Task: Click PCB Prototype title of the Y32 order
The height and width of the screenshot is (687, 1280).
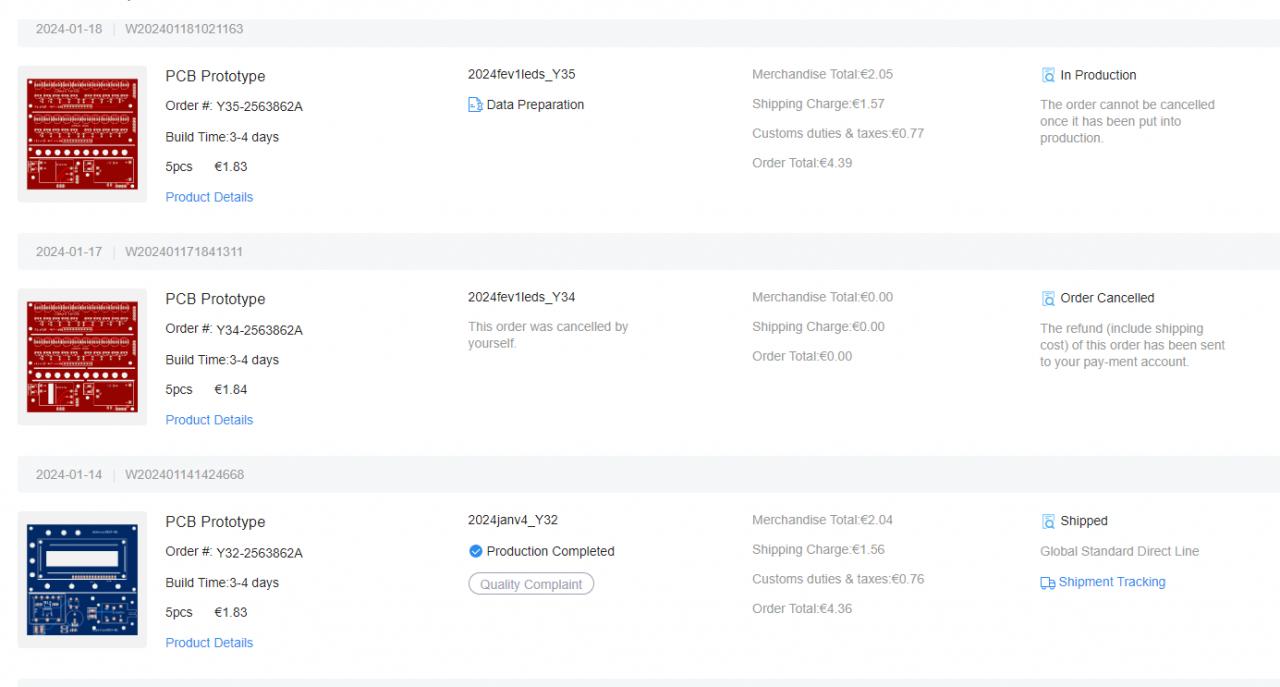Action: (215, 522)
